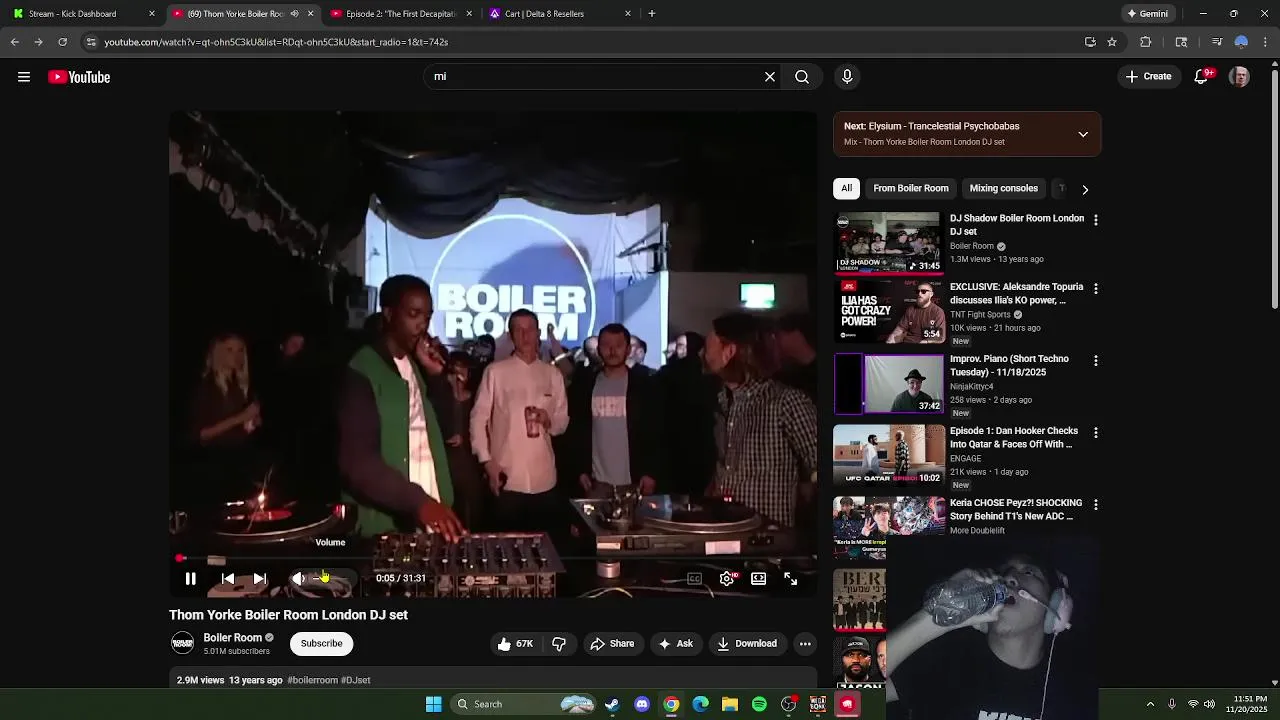Adjust the player volume slider
This screenshot has height=720, width=1280.
[x=330, y=578]
